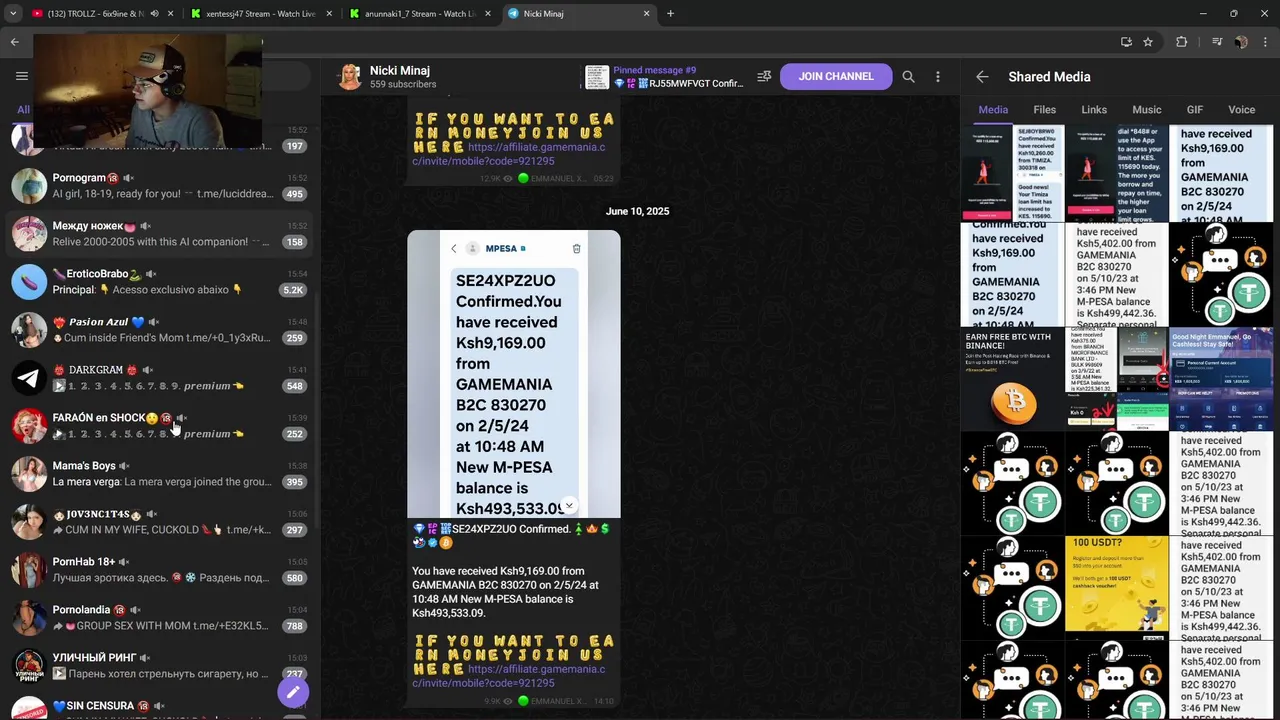Viewport: 1280px width, 720px height.
Task: Select the All chats folder tab
Action: 22,110
